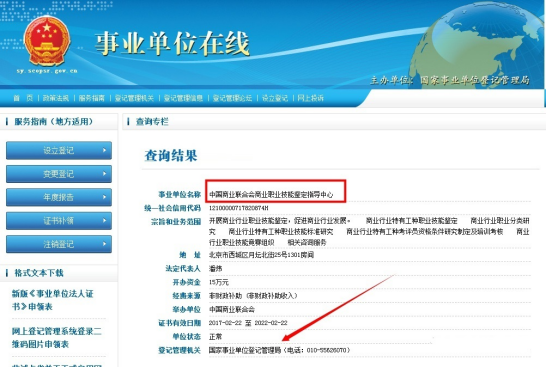Open the 政策法规 menu item
The height and width of the screenshot is (368, 547).
[x=56, y=98]
